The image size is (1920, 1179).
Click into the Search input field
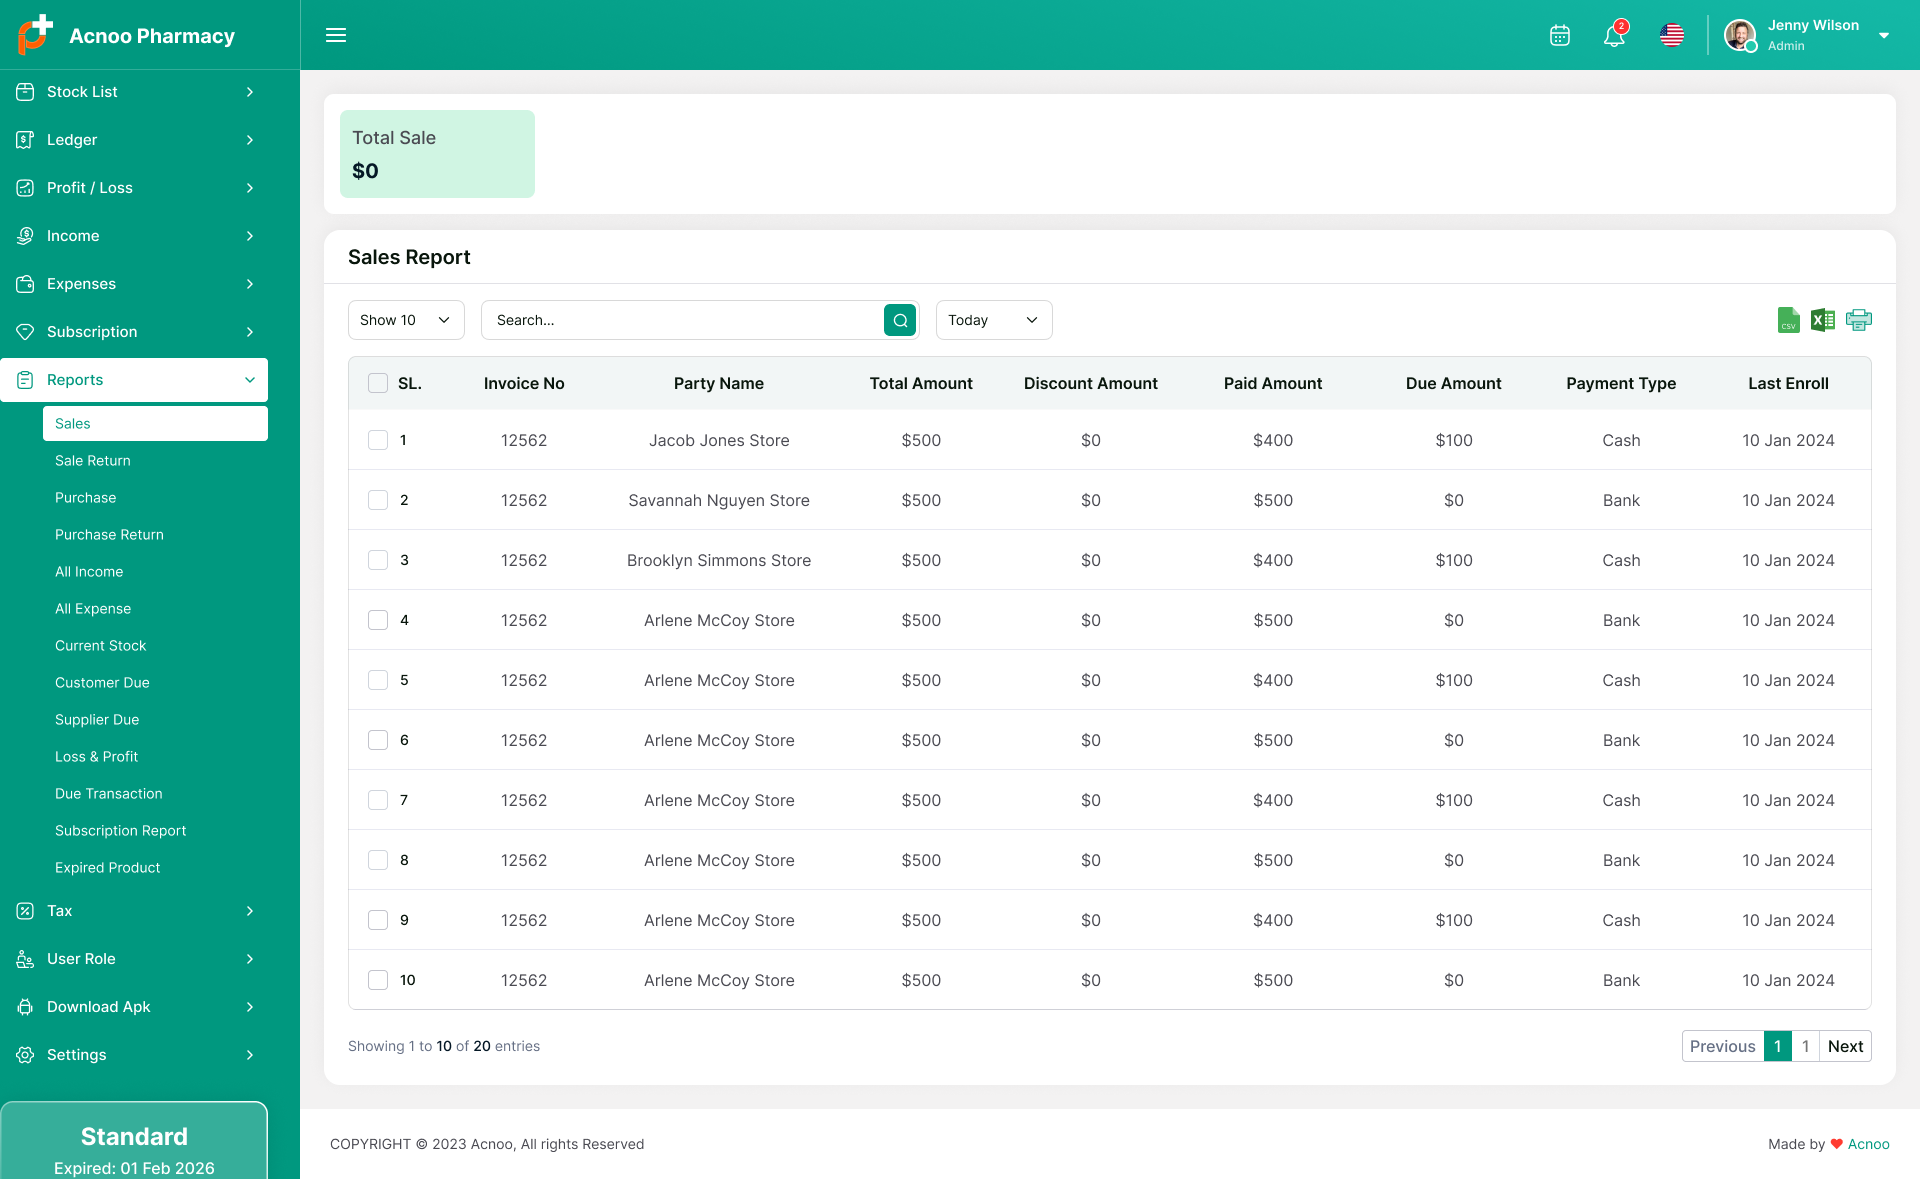(x=680, y=320)
